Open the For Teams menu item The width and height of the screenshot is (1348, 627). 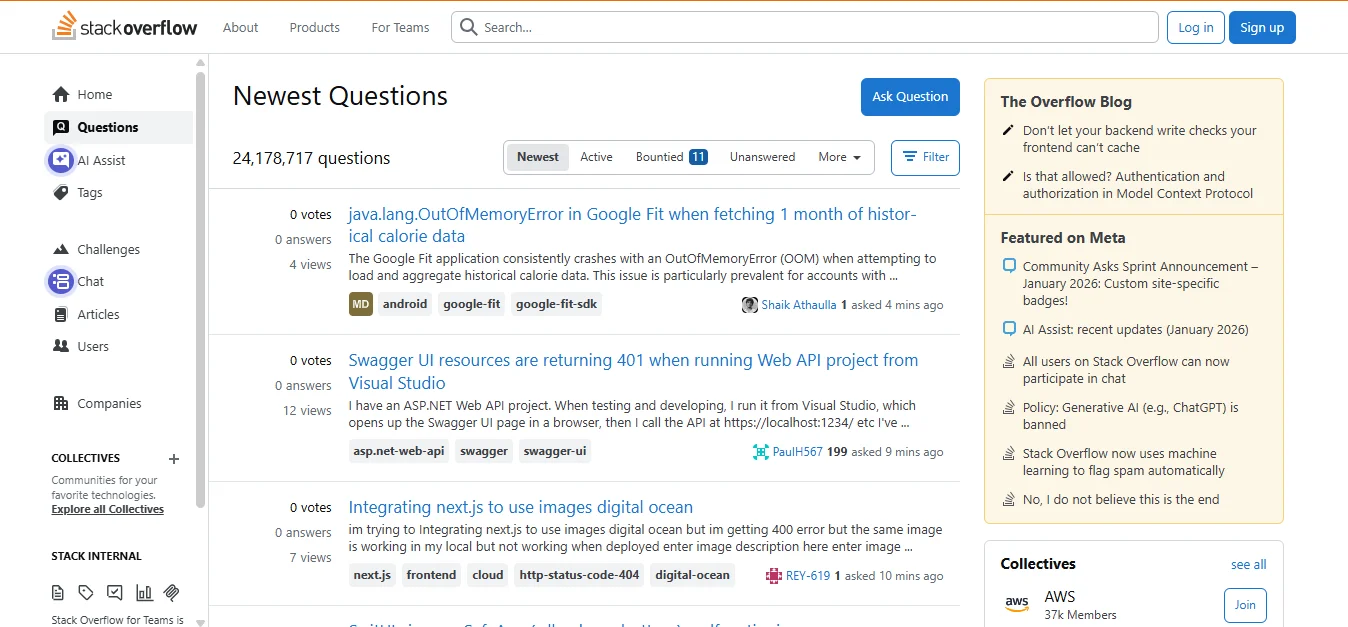pyautogui.click(x=399, y=27)
